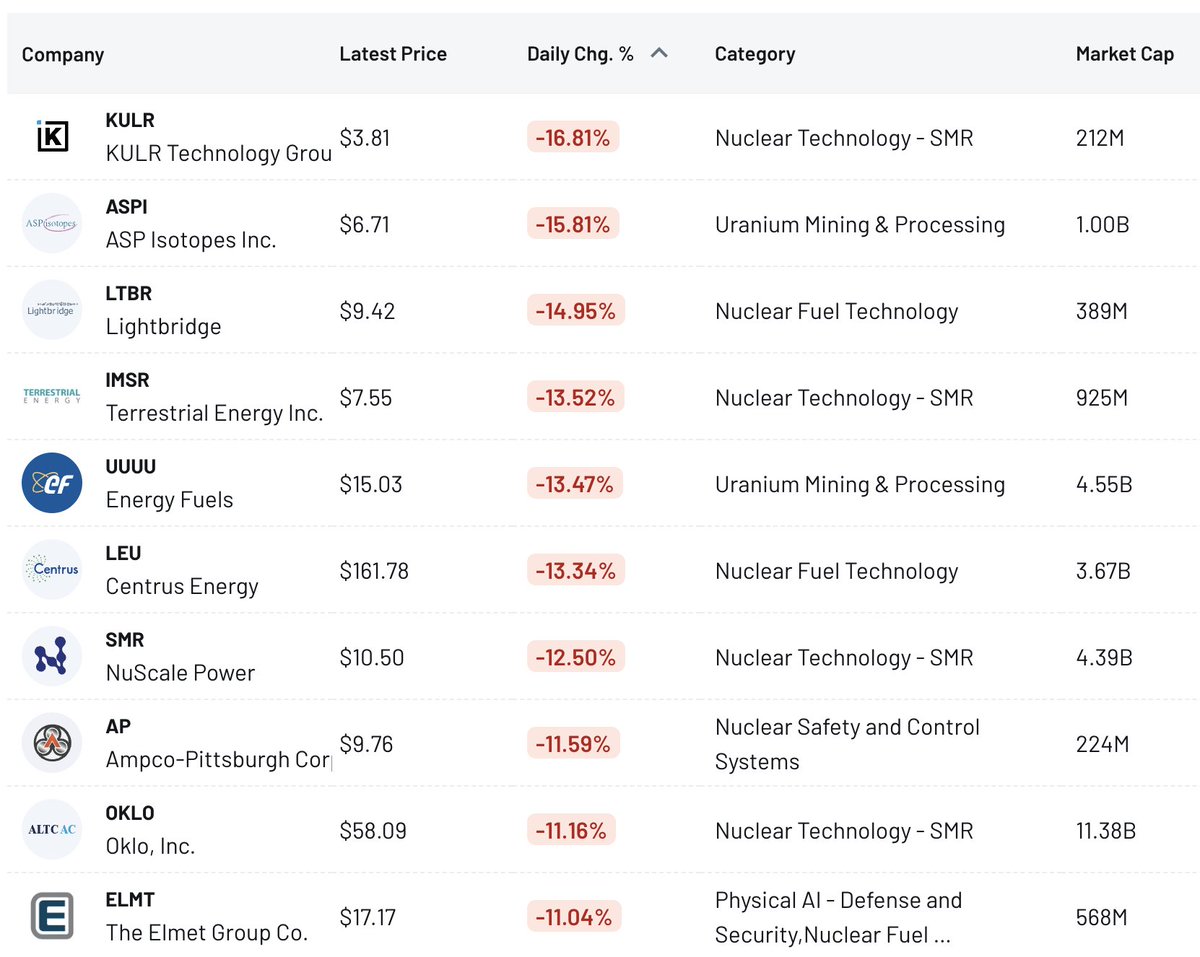Image resolution: width=1200 pixels, height=957 pixels.
Task: Click the Oklo ALTC AC logo
Action: tap(51, 830)
